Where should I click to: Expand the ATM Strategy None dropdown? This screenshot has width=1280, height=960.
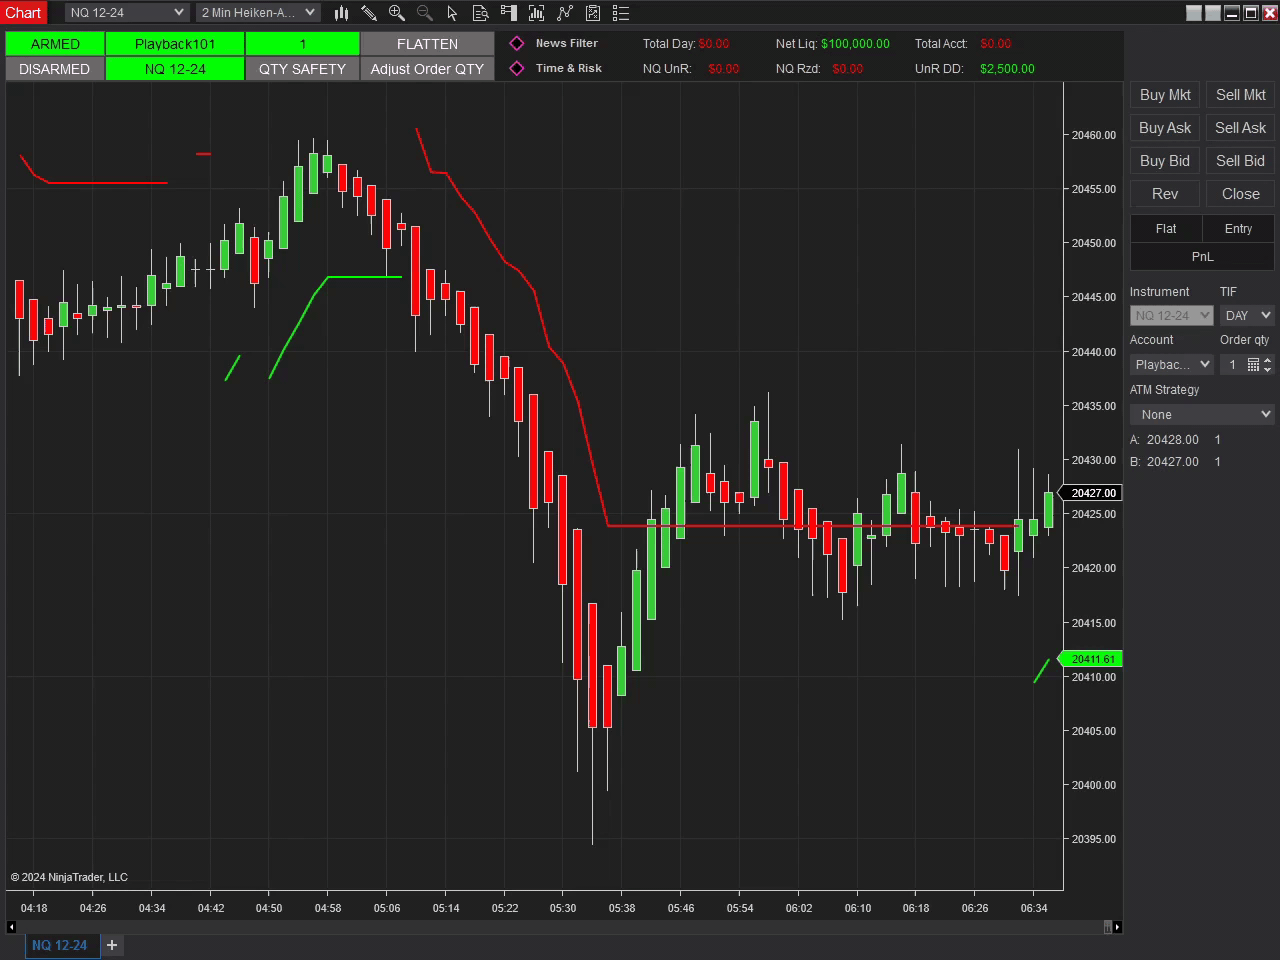click(x=1202, y=413)
